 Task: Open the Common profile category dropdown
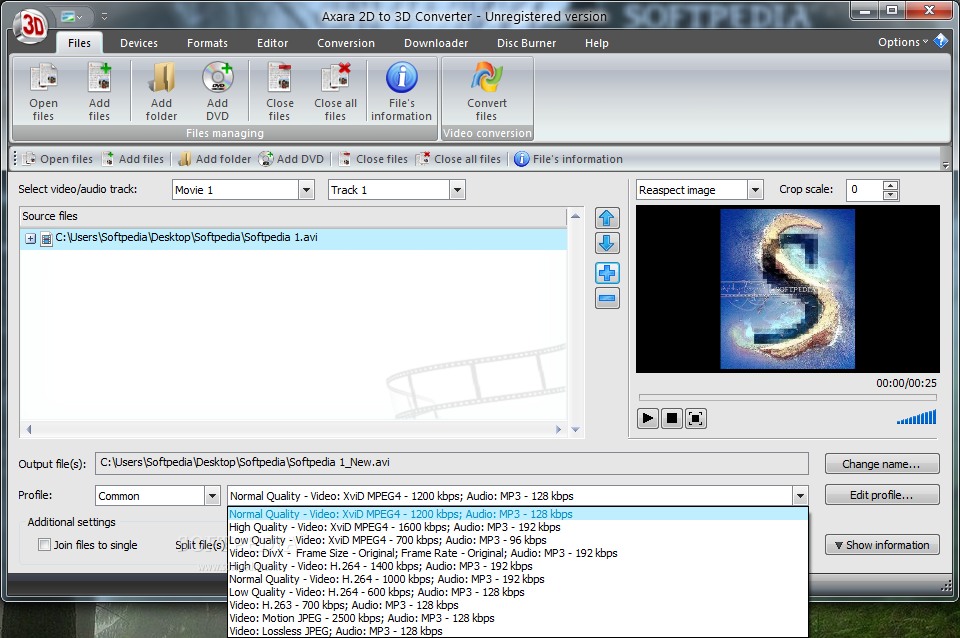tap(212, 496)
